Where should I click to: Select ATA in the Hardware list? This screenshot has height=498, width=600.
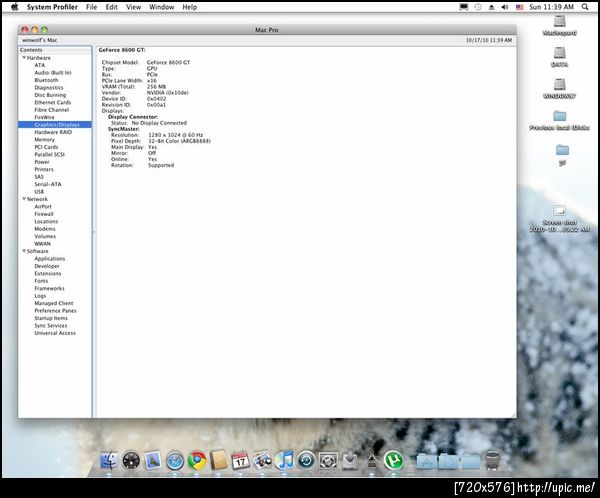tap(39, 65)
